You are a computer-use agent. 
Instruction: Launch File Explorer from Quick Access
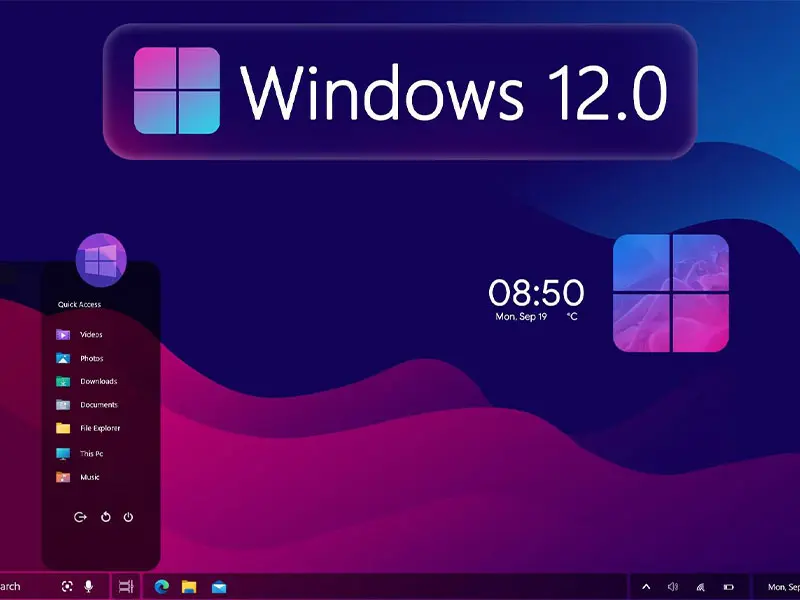[x=88, y=428]
